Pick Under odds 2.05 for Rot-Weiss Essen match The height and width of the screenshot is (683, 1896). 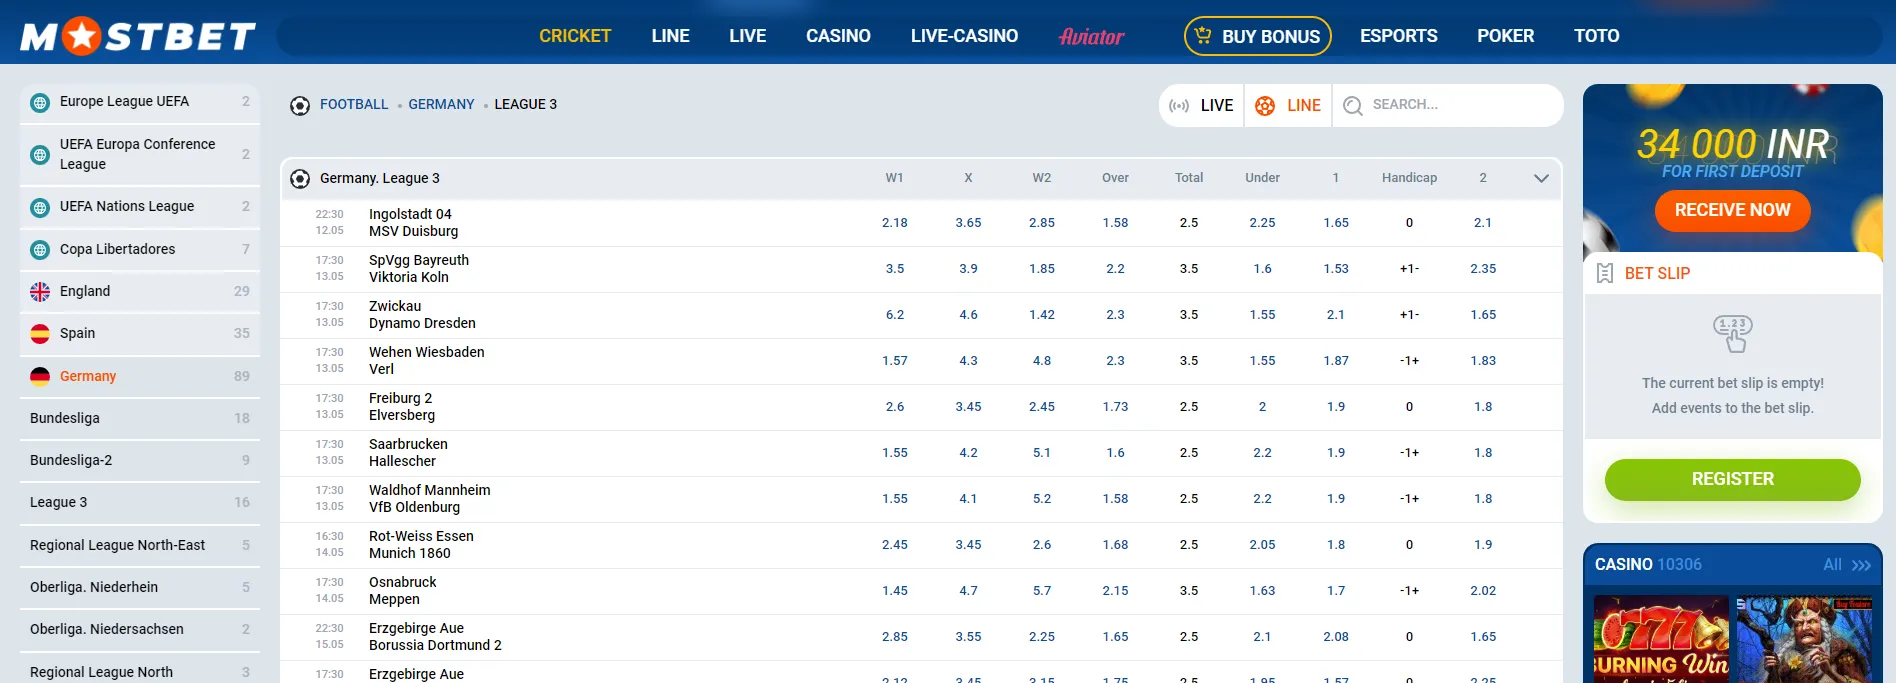1262,545
